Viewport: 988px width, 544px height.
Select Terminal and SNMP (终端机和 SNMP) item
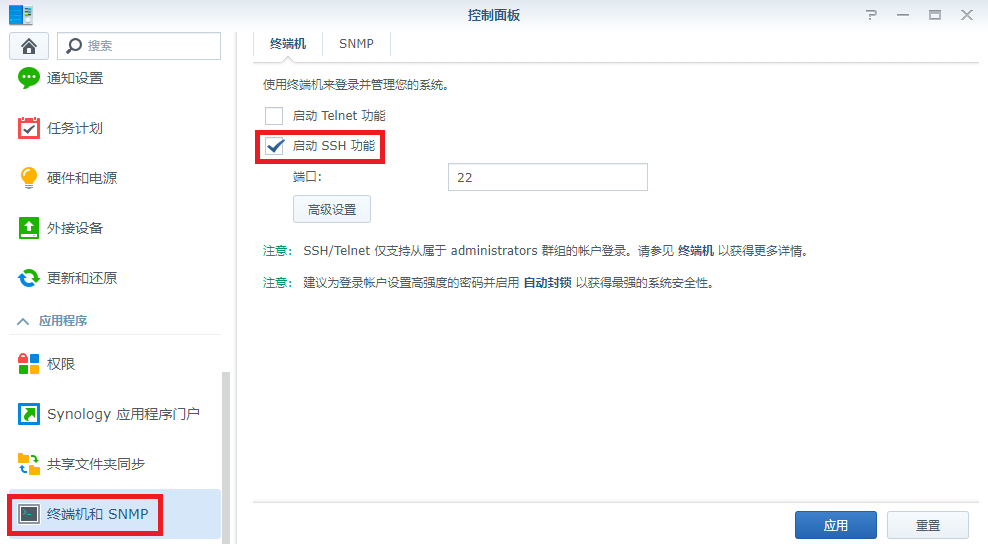[97, 514]
